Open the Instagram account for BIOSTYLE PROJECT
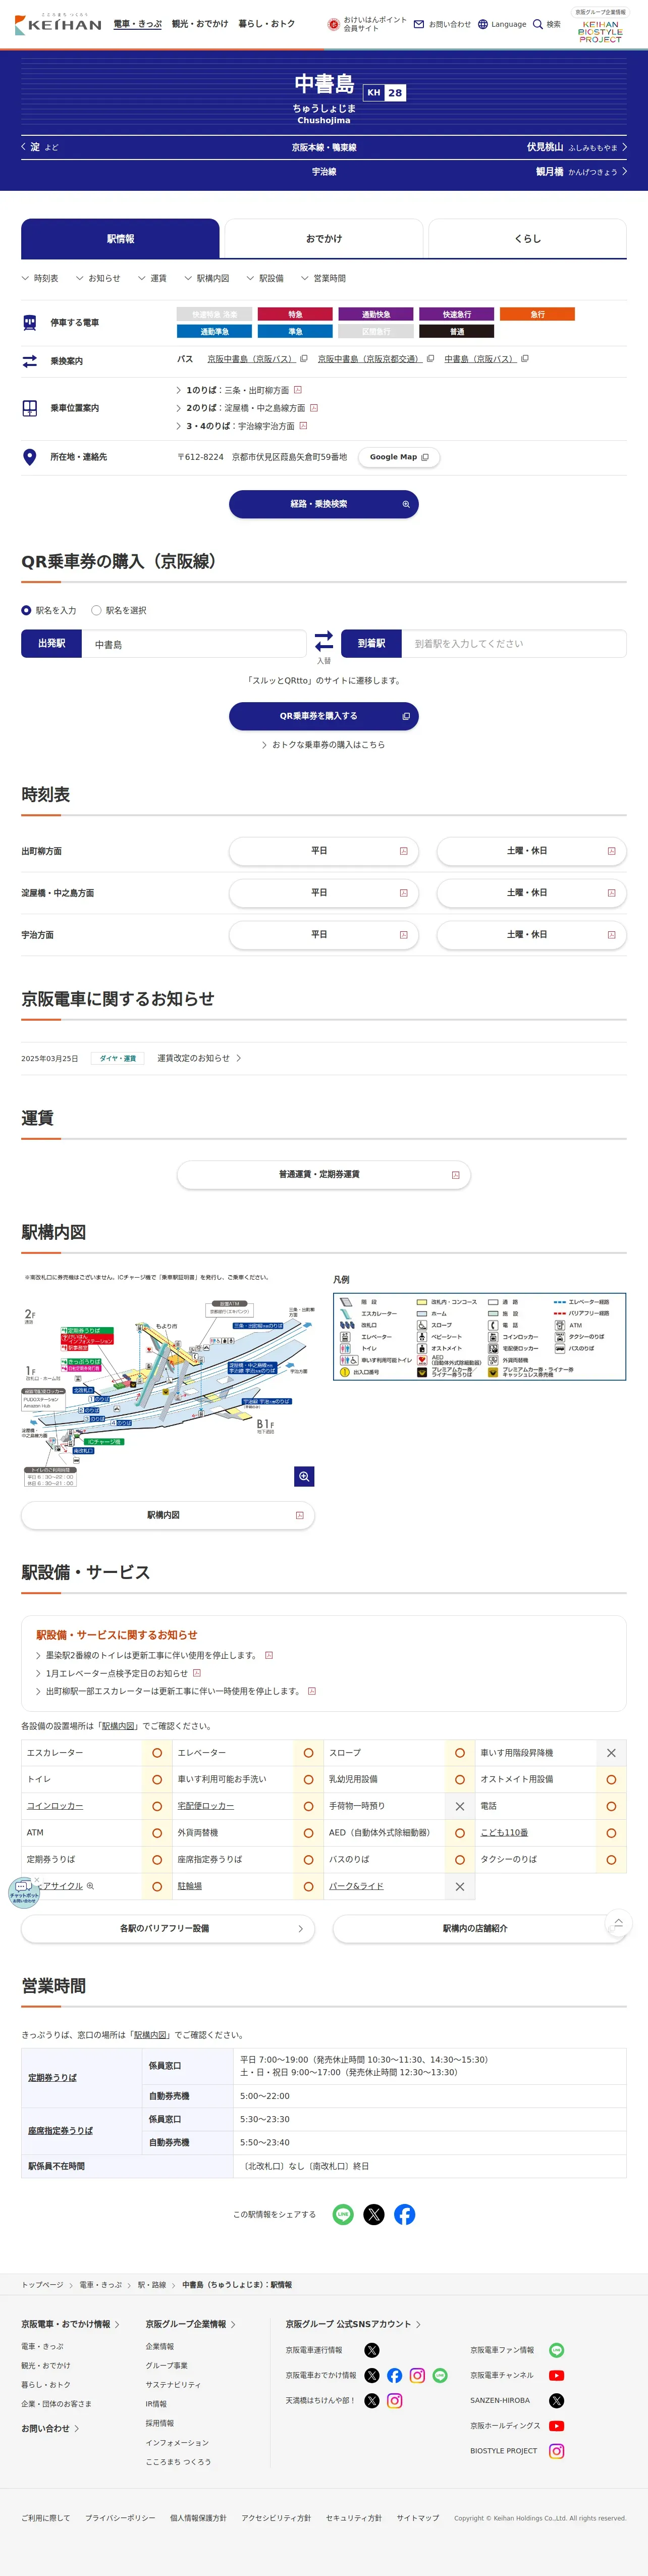The height and width of the screenshot is (2576, 648). click(x=557, y=2451)
